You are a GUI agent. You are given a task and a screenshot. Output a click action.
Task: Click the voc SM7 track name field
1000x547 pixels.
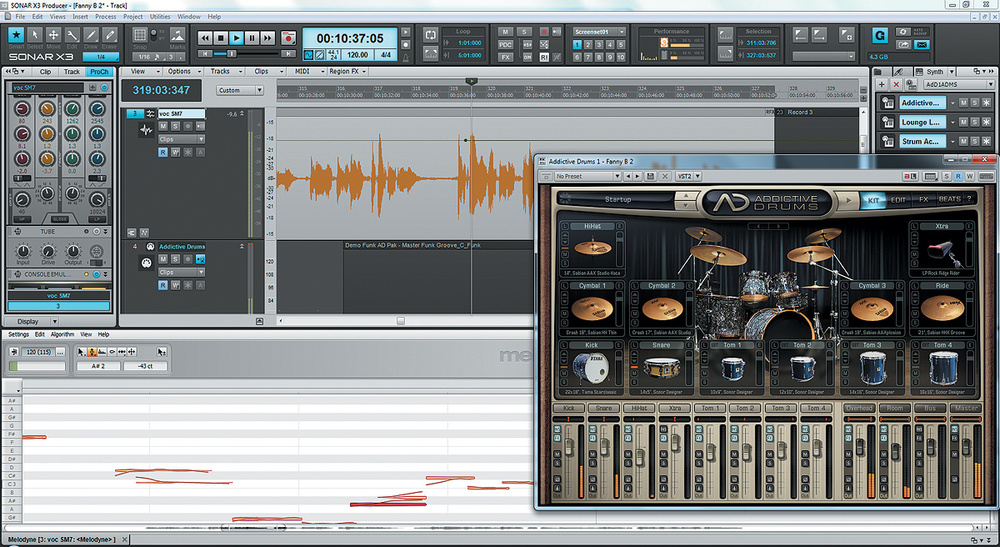click(x=181, y=113)
